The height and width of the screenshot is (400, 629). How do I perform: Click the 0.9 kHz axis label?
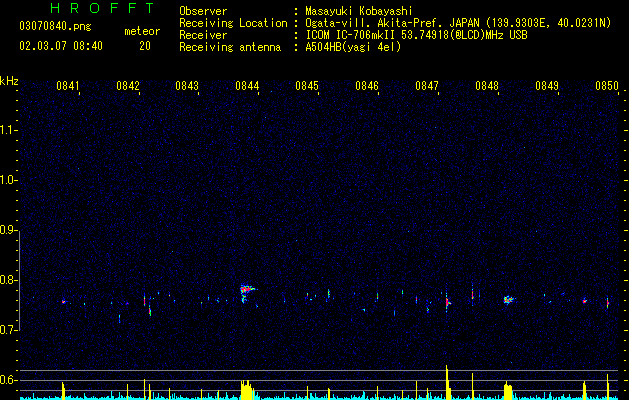(9, 230)
